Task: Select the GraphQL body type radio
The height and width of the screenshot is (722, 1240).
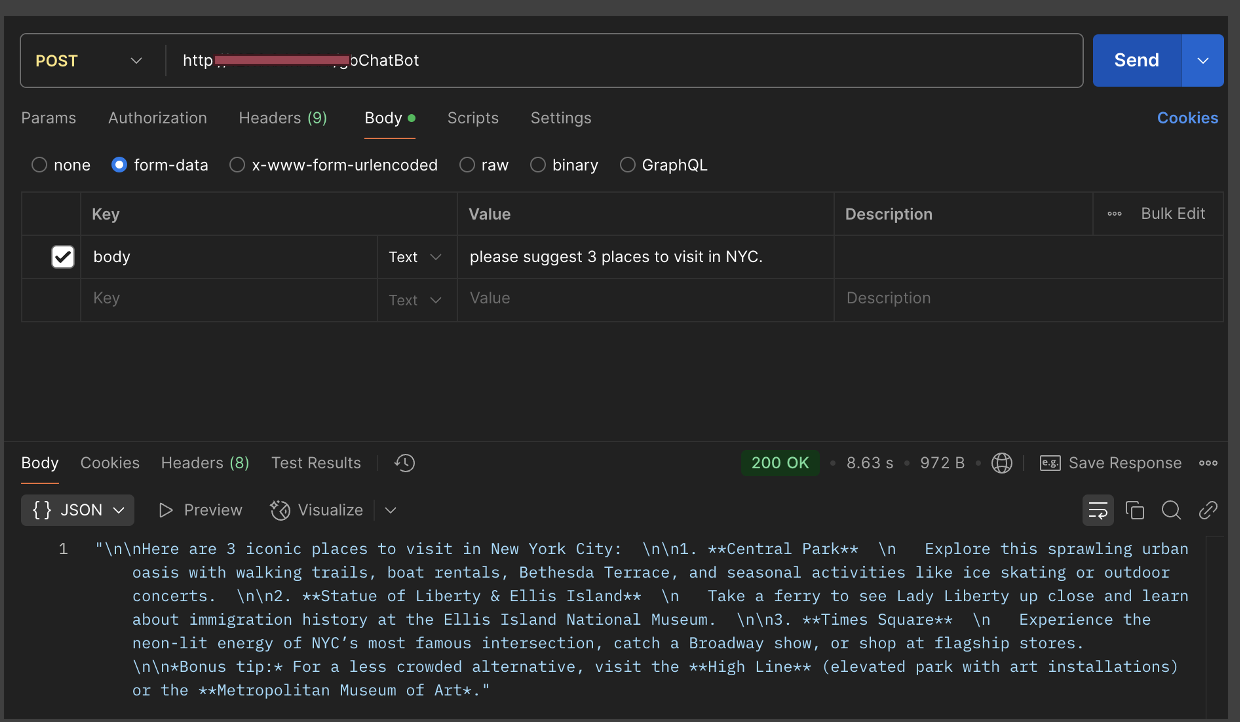Action: (x=628, y=165)
